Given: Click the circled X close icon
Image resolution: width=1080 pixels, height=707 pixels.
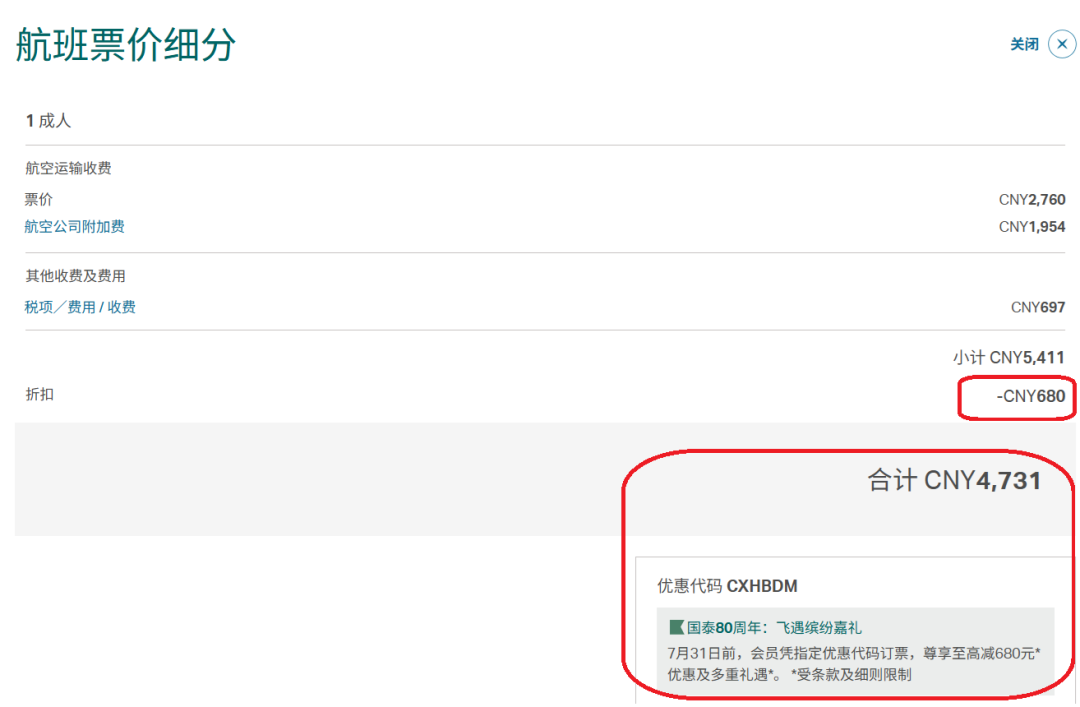Looking at the screenshot, I should click(x=1061, y=45).
